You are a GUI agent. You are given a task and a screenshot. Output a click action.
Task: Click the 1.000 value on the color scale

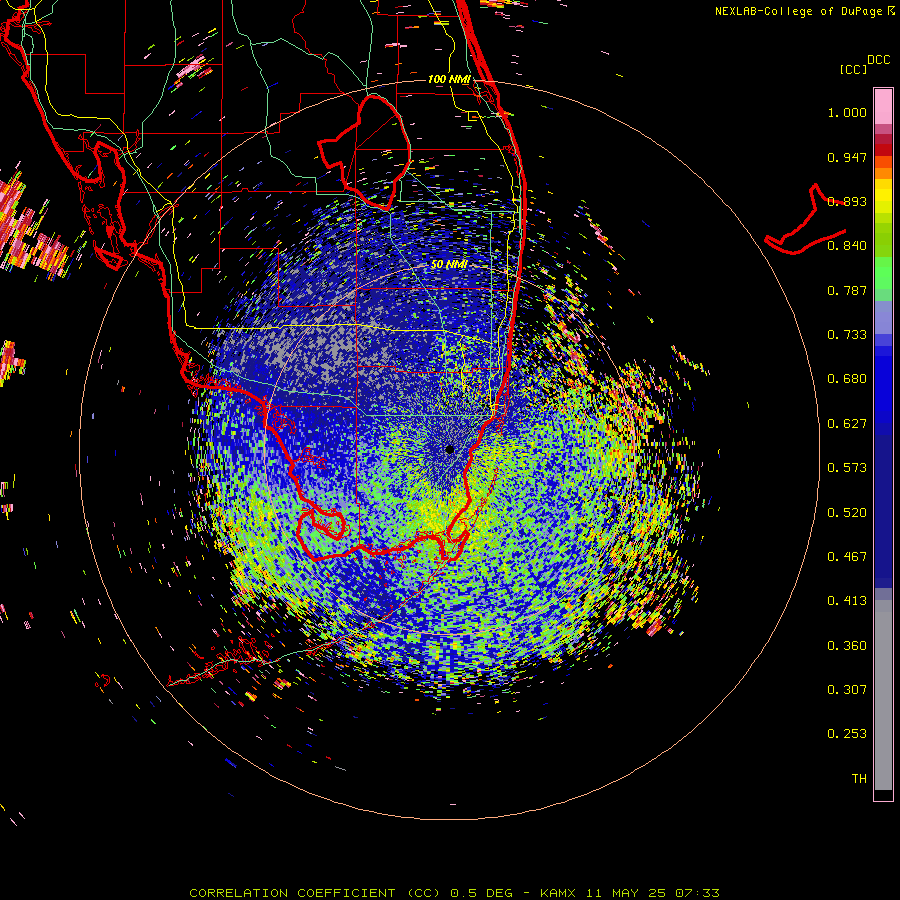(847, 112)
